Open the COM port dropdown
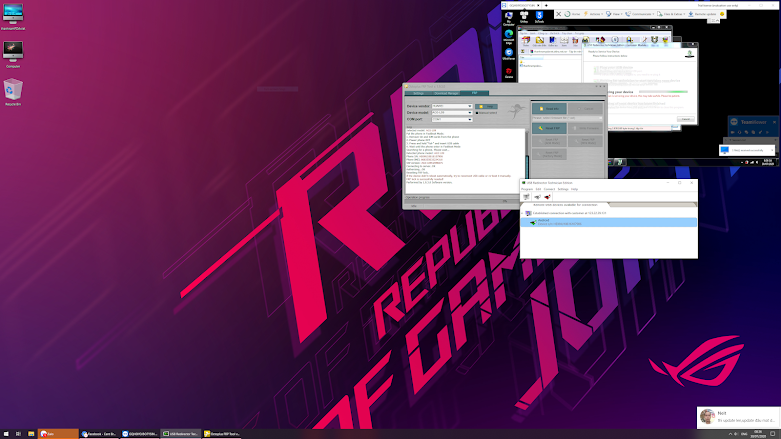The height and width of the screenshot is (439, 781). (x=452, y=119)
